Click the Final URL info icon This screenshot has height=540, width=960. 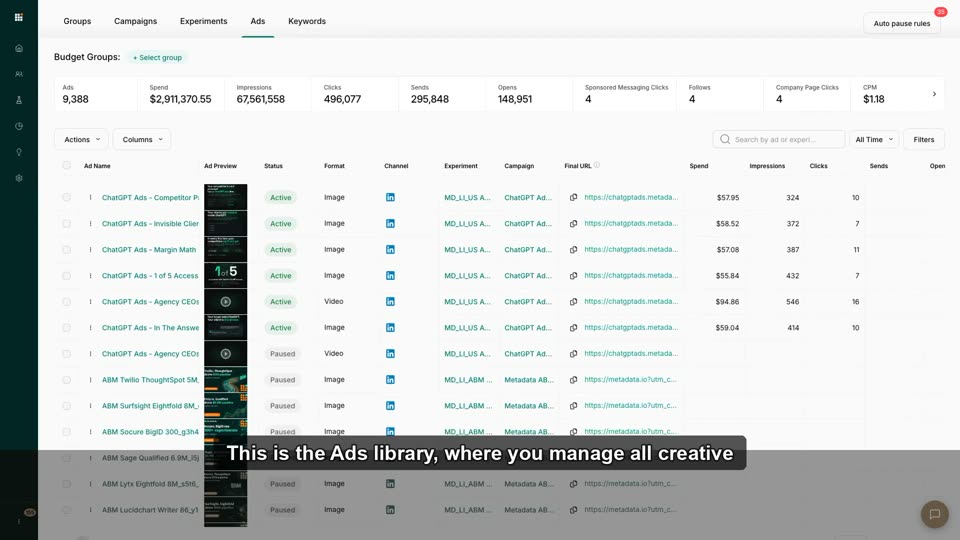(x=597, y=165)
